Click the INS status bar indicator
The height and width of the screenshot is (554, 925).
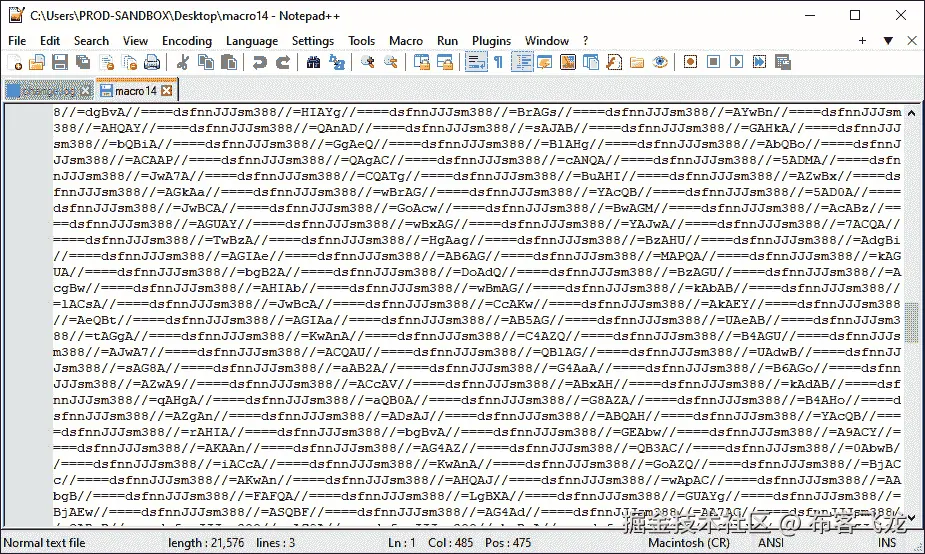click(887, 542)
